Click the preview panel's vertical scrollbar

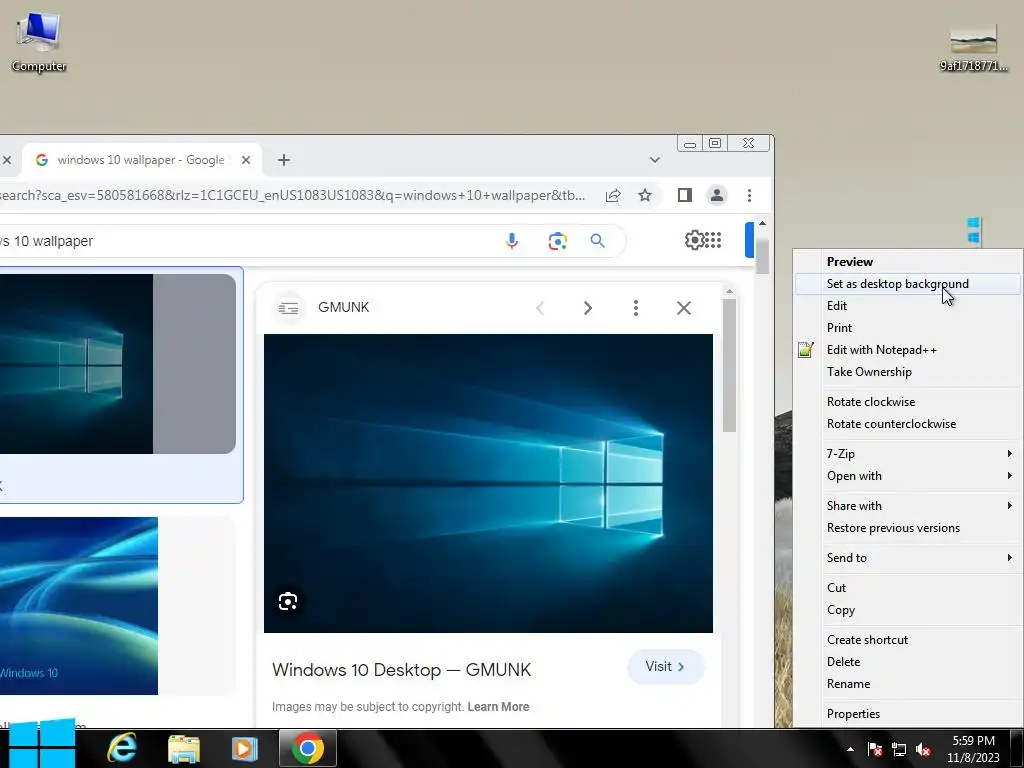point(729,366)
